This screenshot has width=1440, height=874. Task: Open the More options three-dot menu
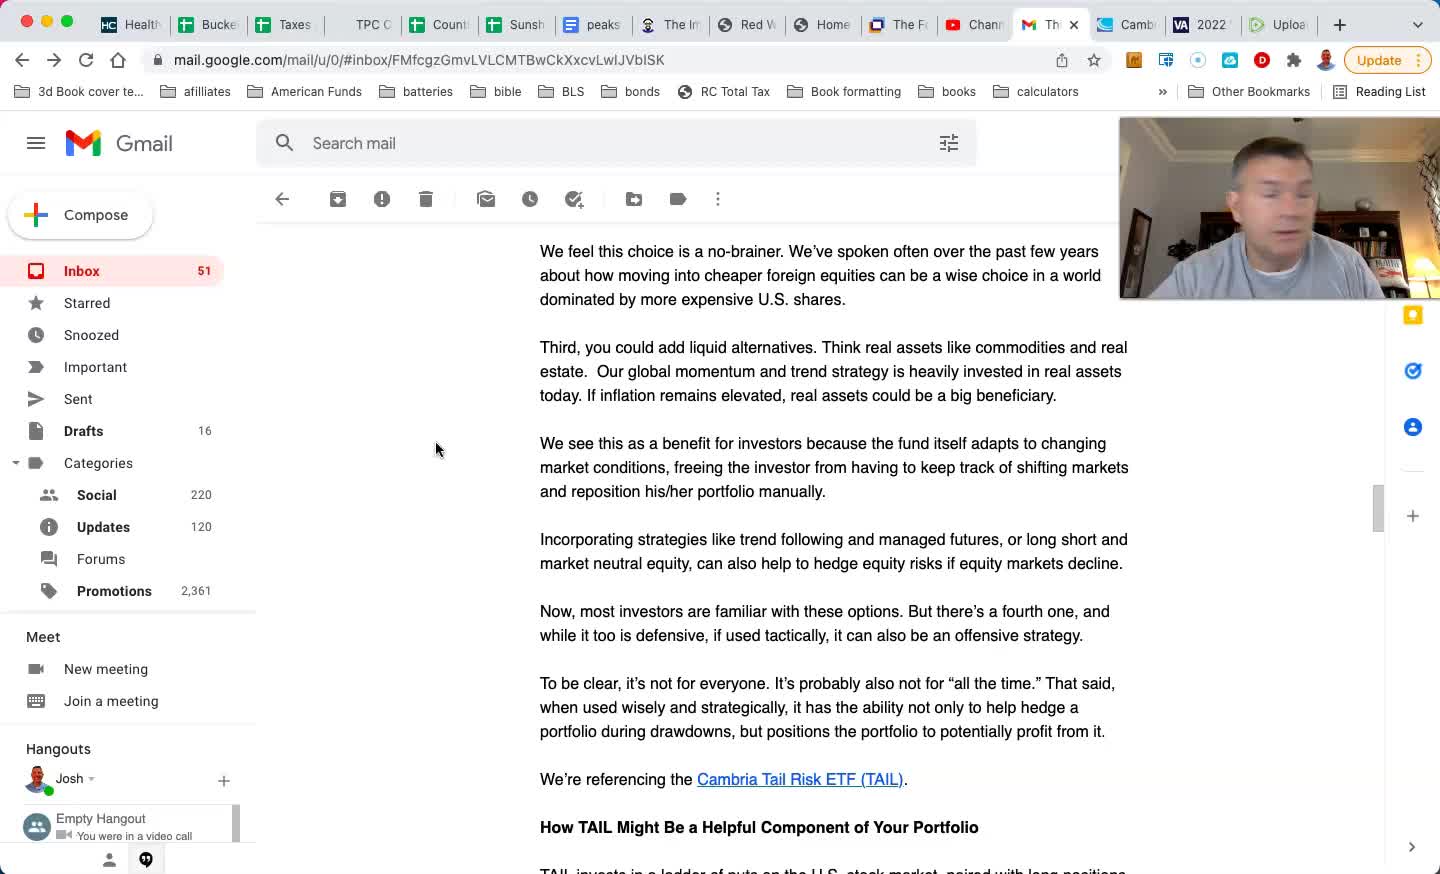click(x=718, y=199)
